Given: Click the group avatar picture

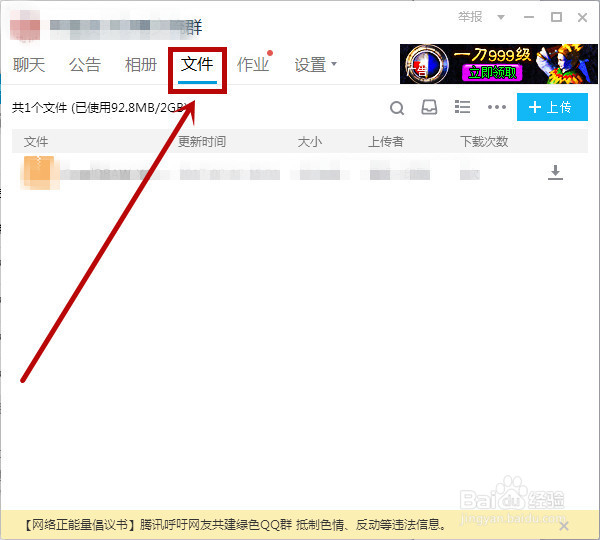Looking at the screenshot, I should (x=25, y=26).
